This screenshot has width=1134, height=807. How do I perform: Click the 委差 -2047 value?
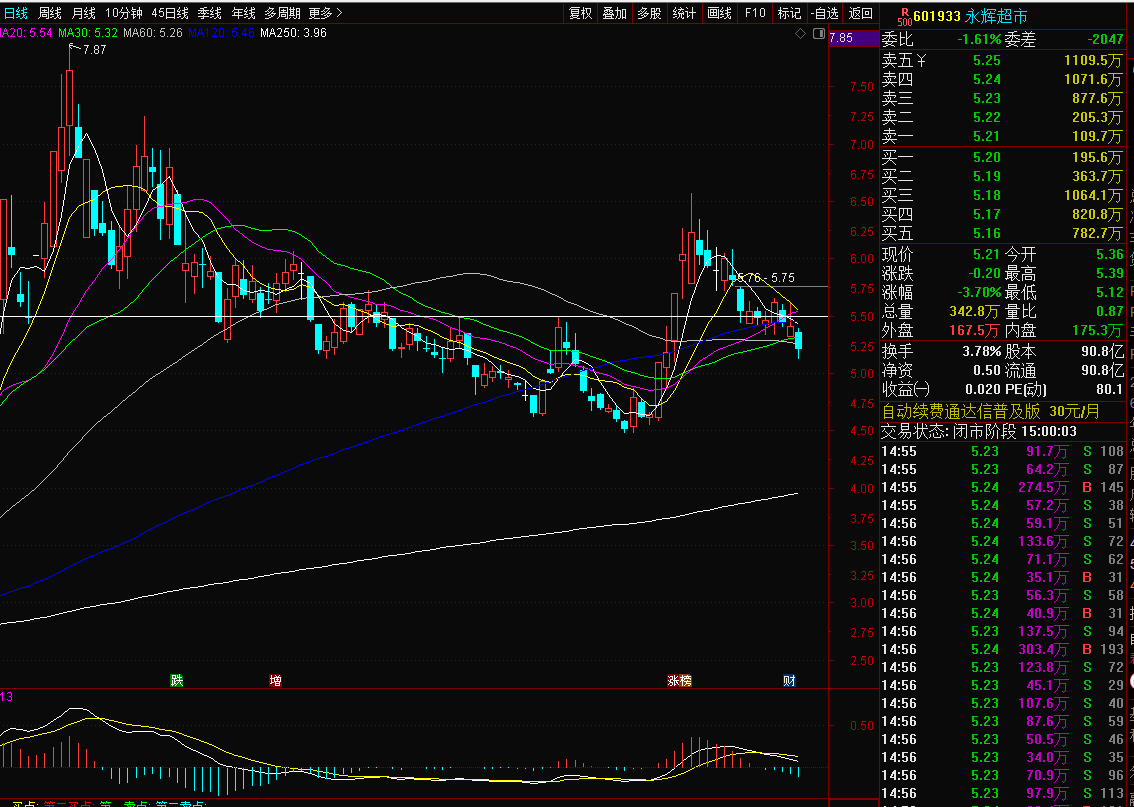(1104, 40)
